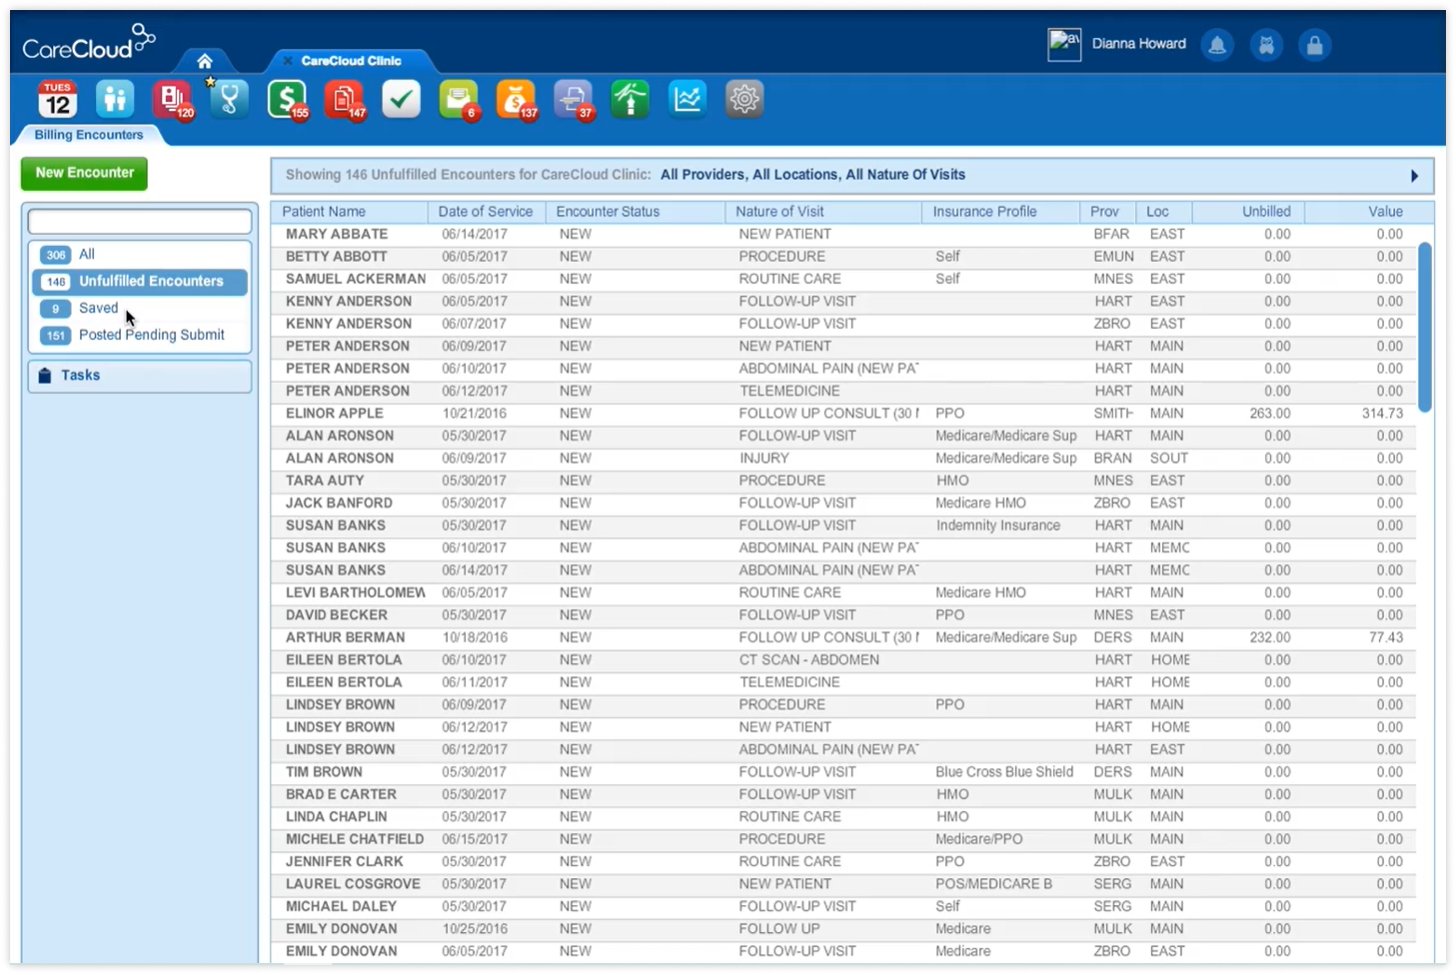Open the billing module with the dollar sign icon
The height and width of the screenshot is (975, 1456).
coord(287,99)
